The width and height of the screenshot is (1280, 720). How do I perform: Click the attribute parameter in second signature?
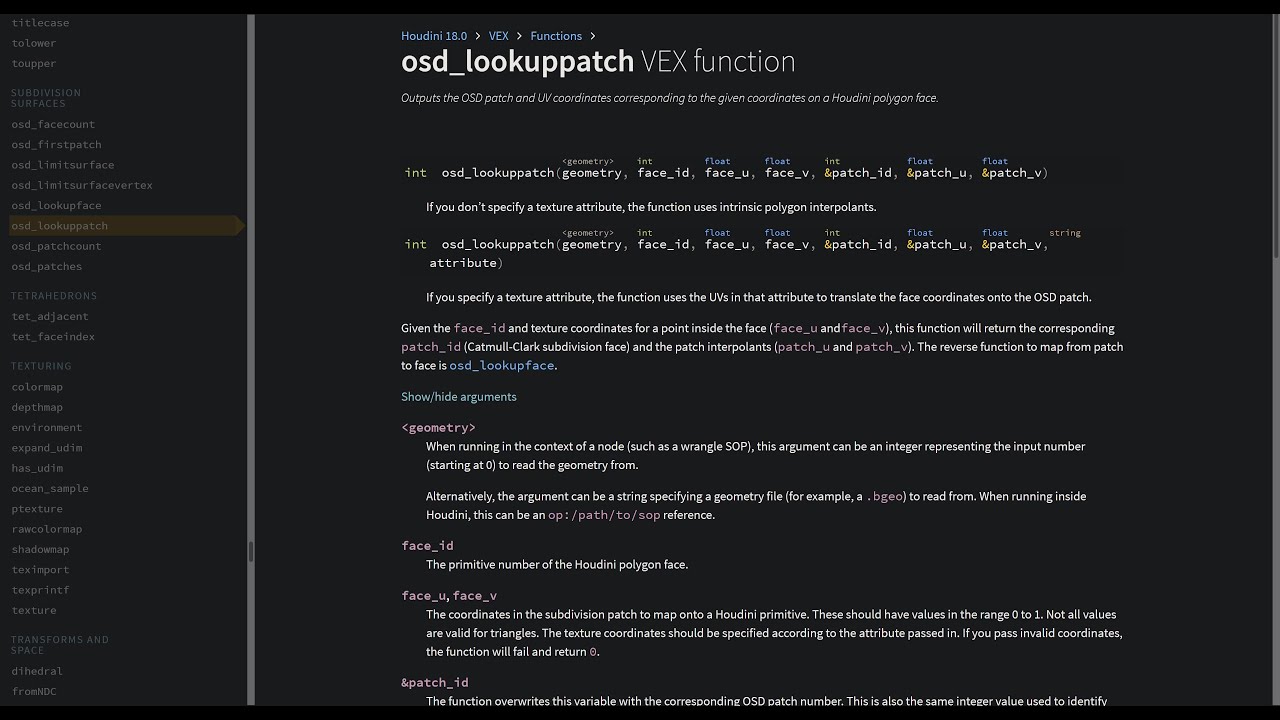coord(463,263)
